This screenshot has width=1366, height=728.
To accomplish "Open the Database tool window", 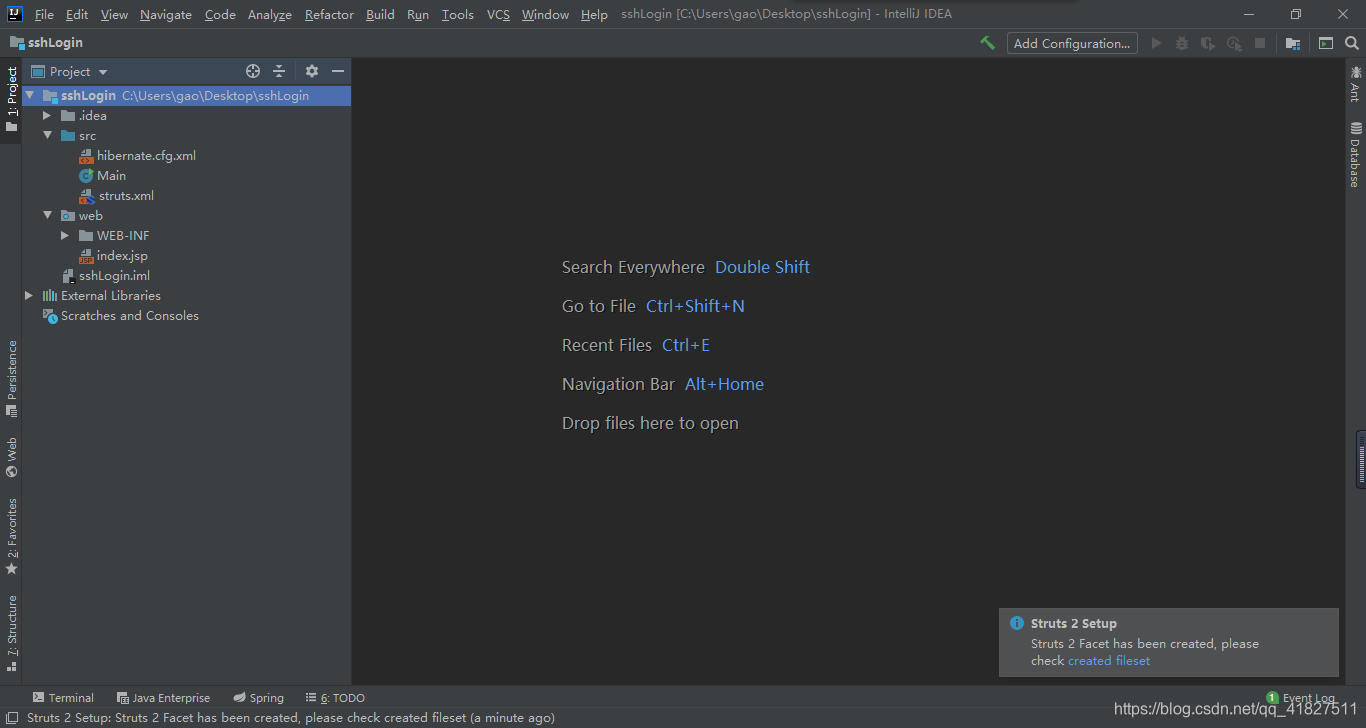I will [1355, 154].
